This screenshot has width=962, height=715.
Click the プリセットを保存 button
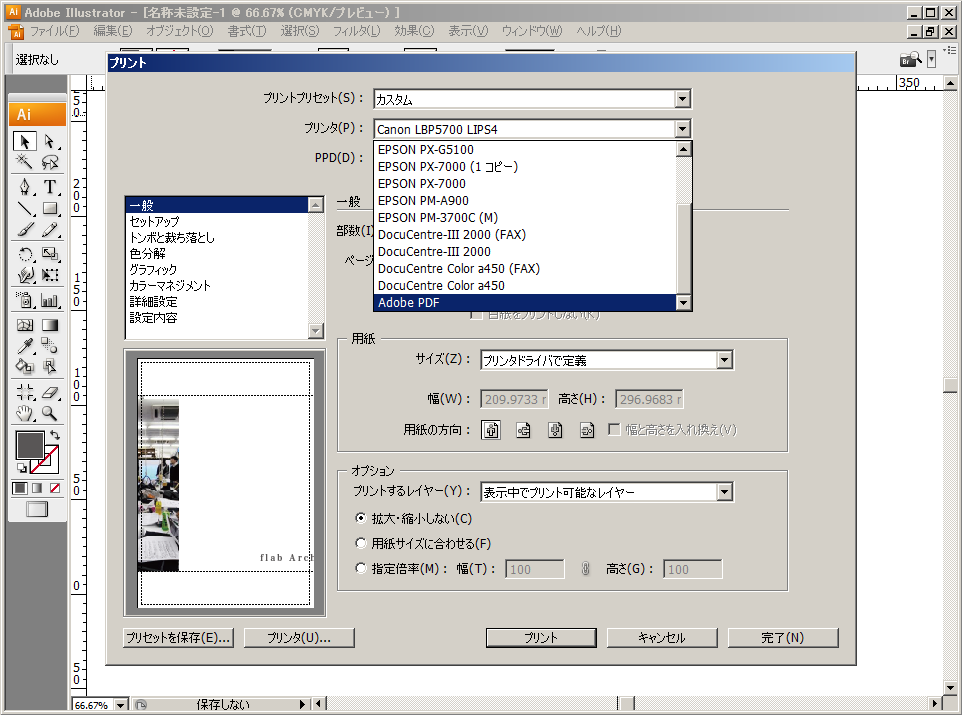coord(179,638)
